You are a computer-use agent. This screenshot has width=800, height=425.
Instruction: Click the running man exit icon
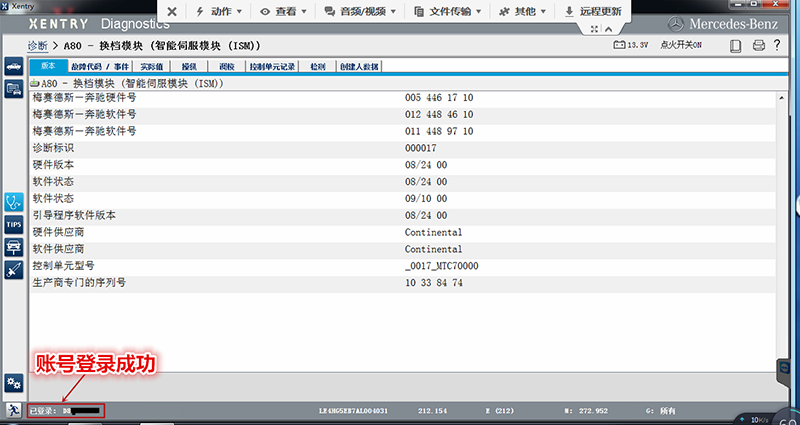coord(14,410)
